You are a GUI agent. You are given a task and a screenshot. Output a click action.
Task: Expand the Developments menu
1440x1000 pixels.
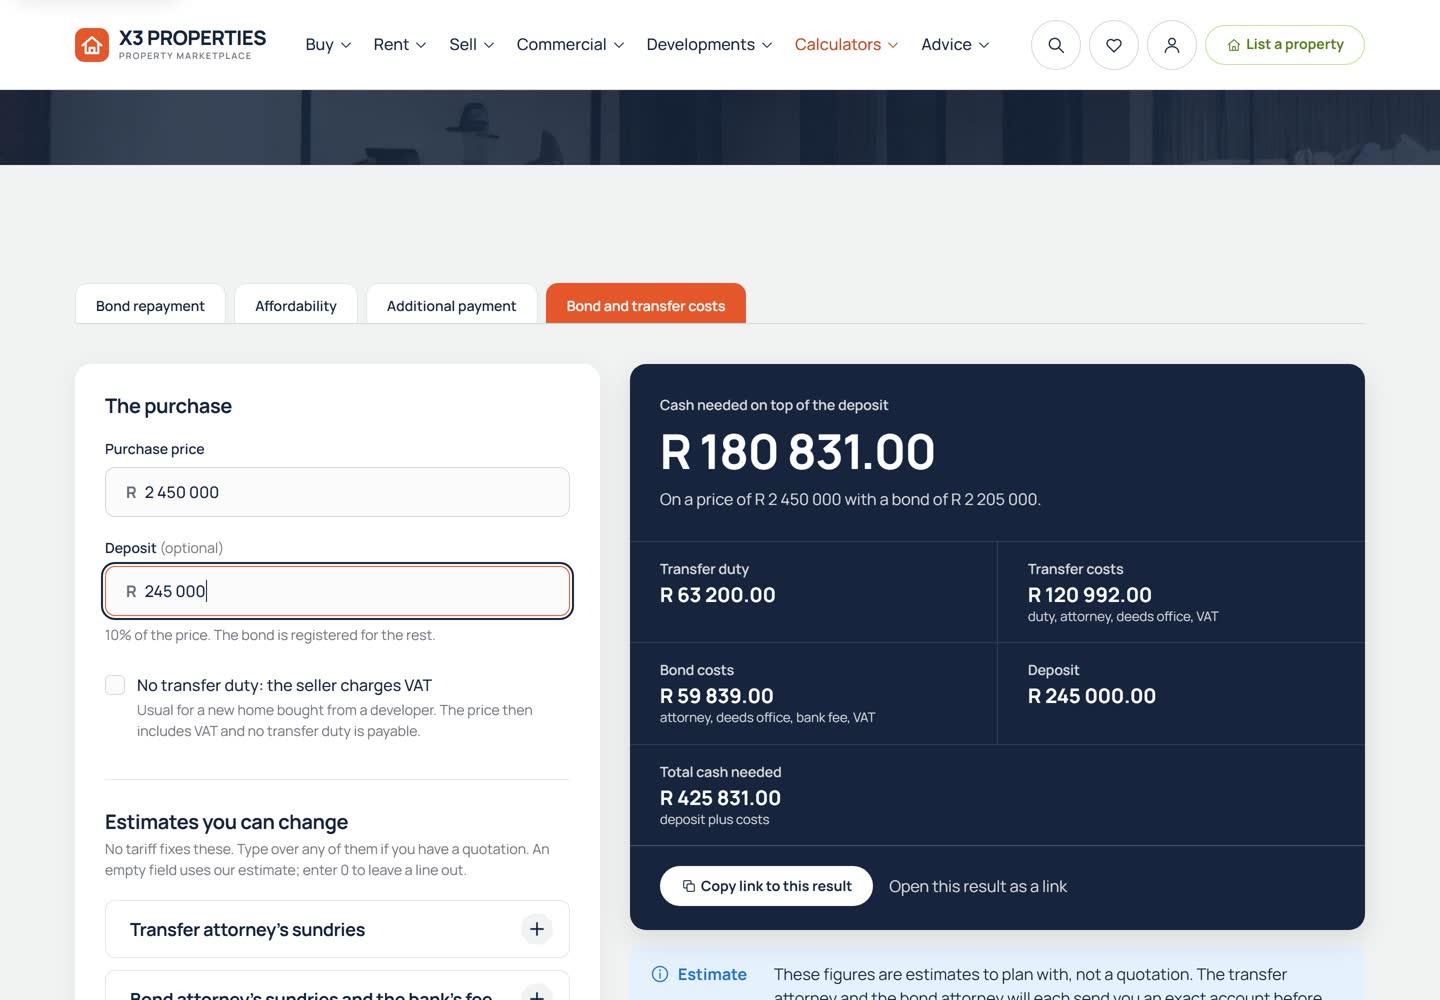710,45
